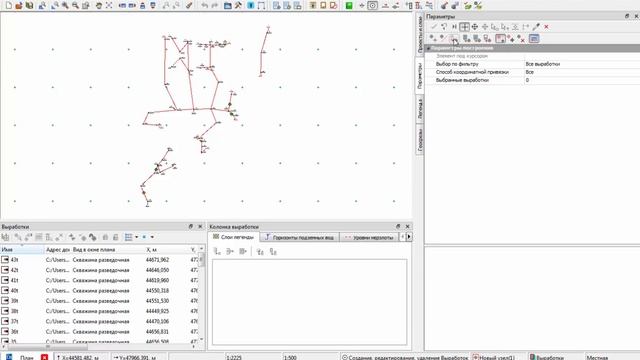
Task: Click the first layer icon in Колонка выработки toolbar
Action: 217,251
